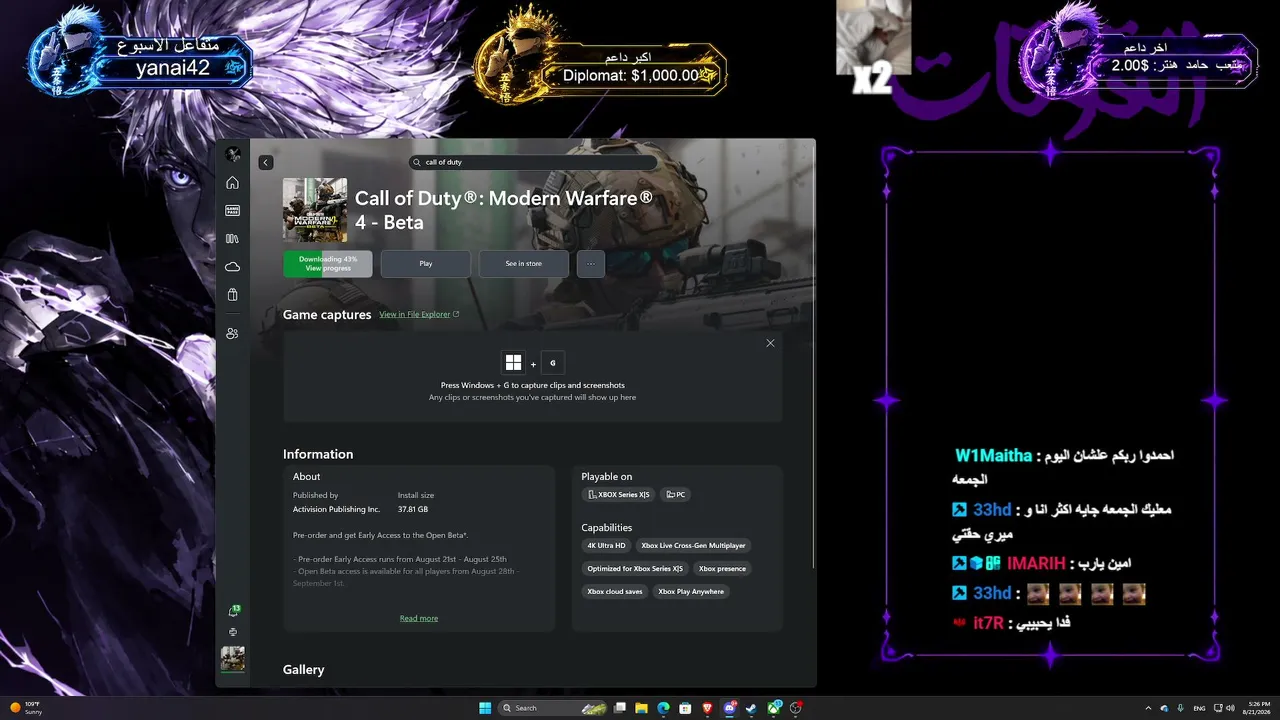Launch Brave browser from the taskbar
The width and height of the screenshot is (1280, 720).
pos(708,708)
